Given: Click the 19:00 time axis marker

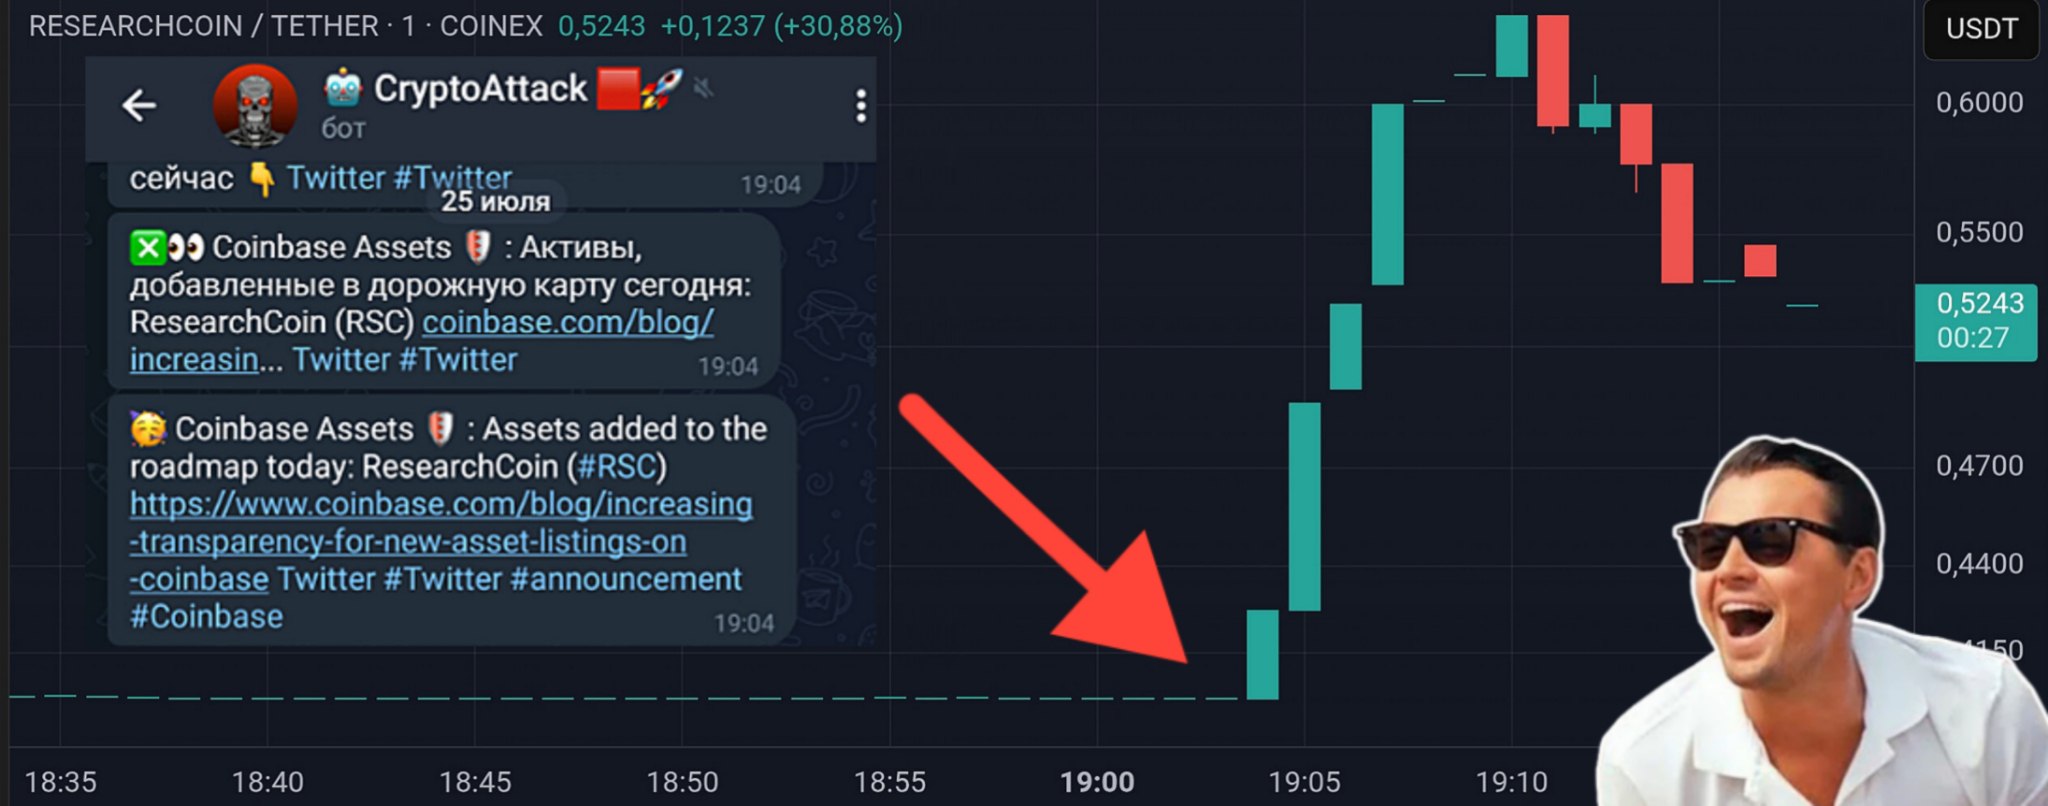Looking at the screenshot, I should pyautogui.click(x=1097, y=782).
